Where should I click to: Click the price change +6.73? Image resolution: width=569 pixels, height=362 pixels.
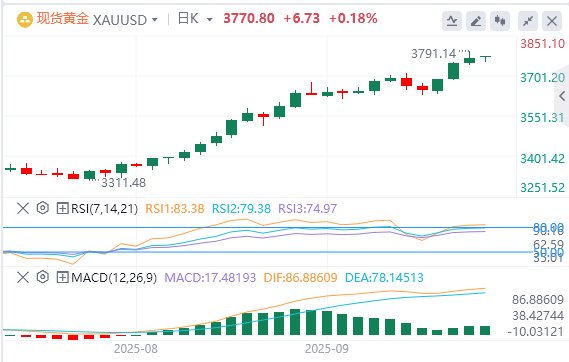point(302,18)
